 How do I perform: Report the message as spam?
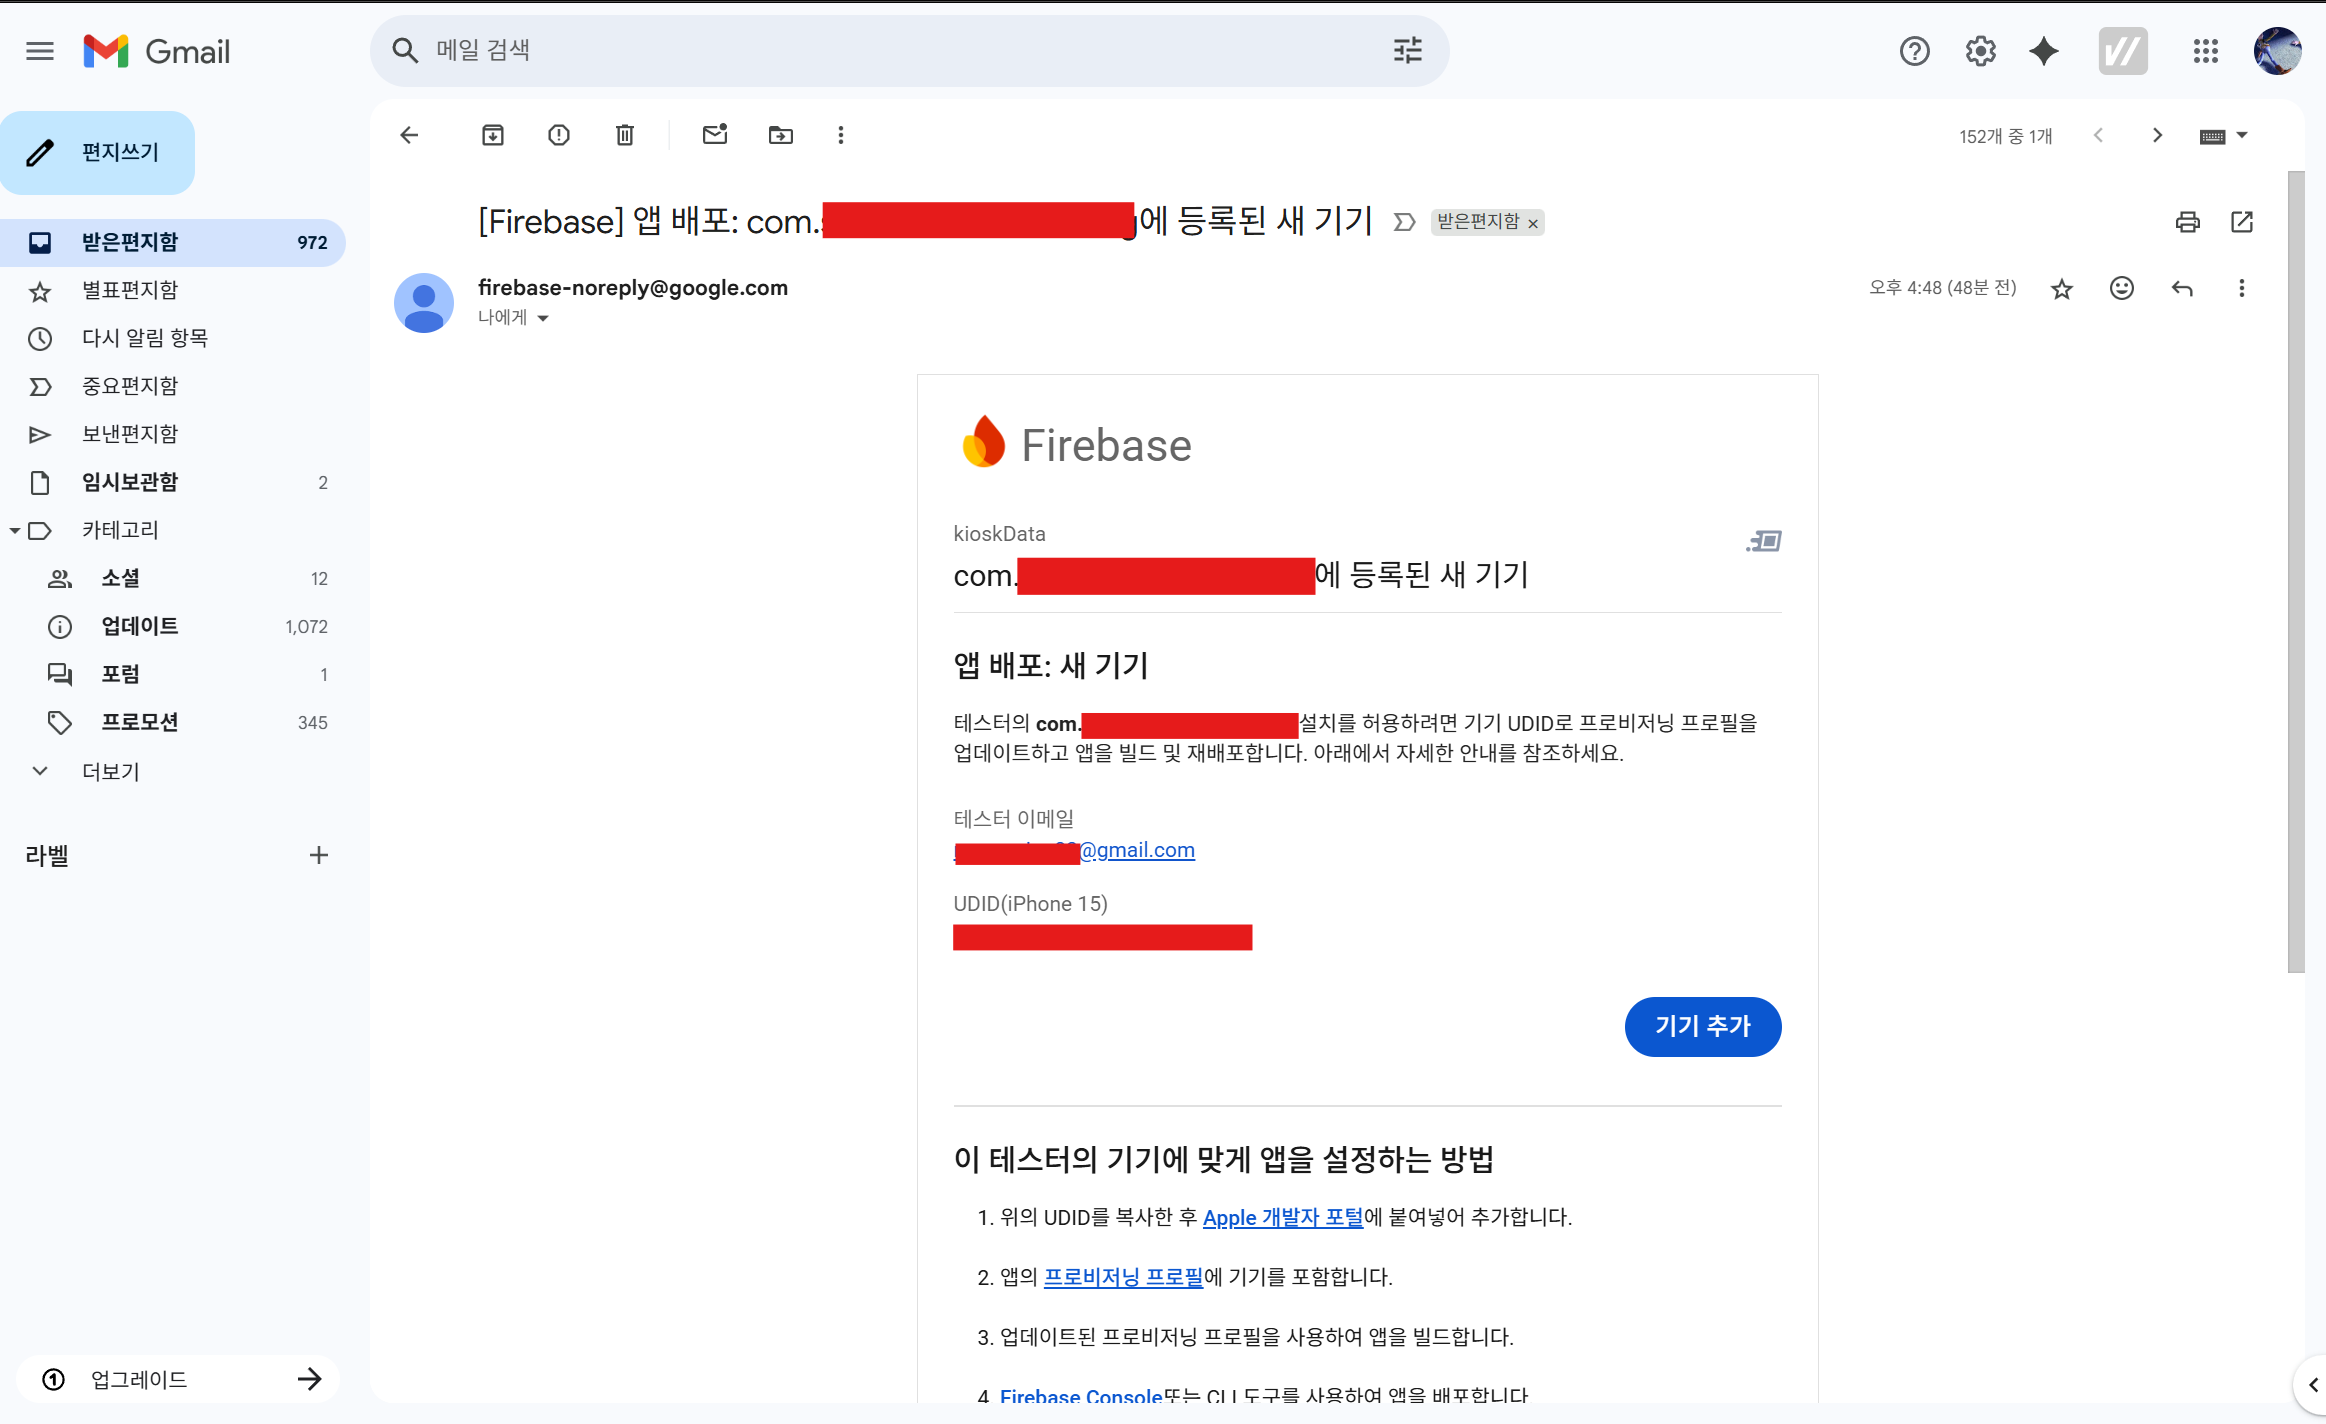(559, 135)
